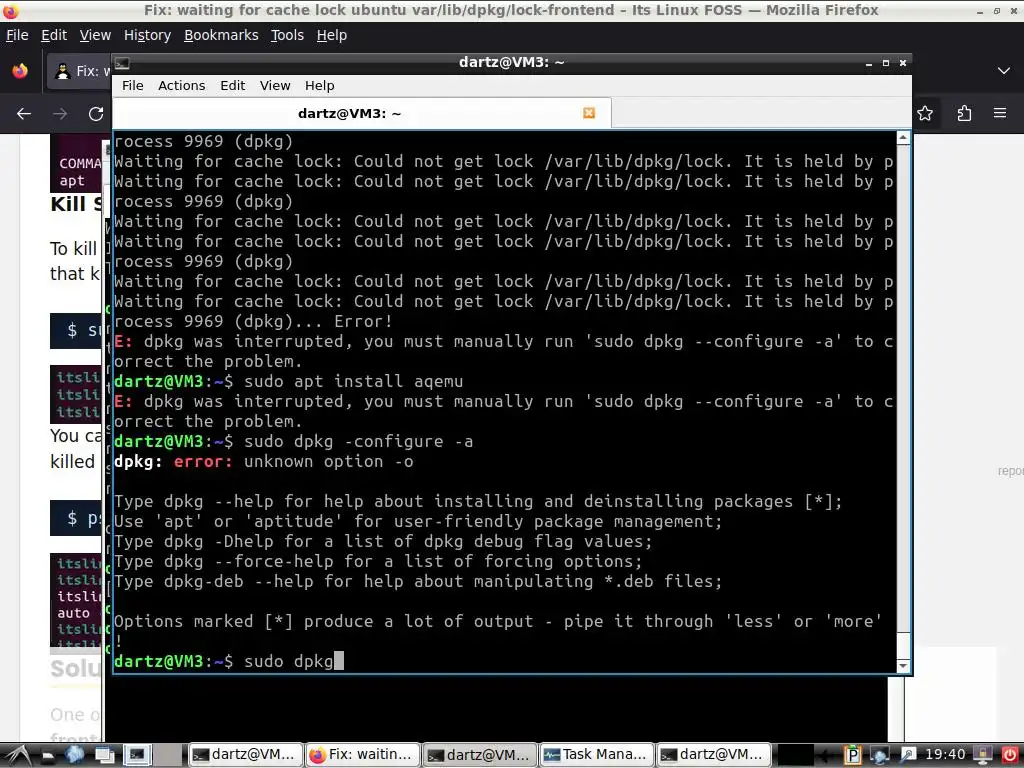Screen dimensions: 1024x768
Task: Close the dartz@VM3 terminal tab with the orange X
Action: [589, 113]
